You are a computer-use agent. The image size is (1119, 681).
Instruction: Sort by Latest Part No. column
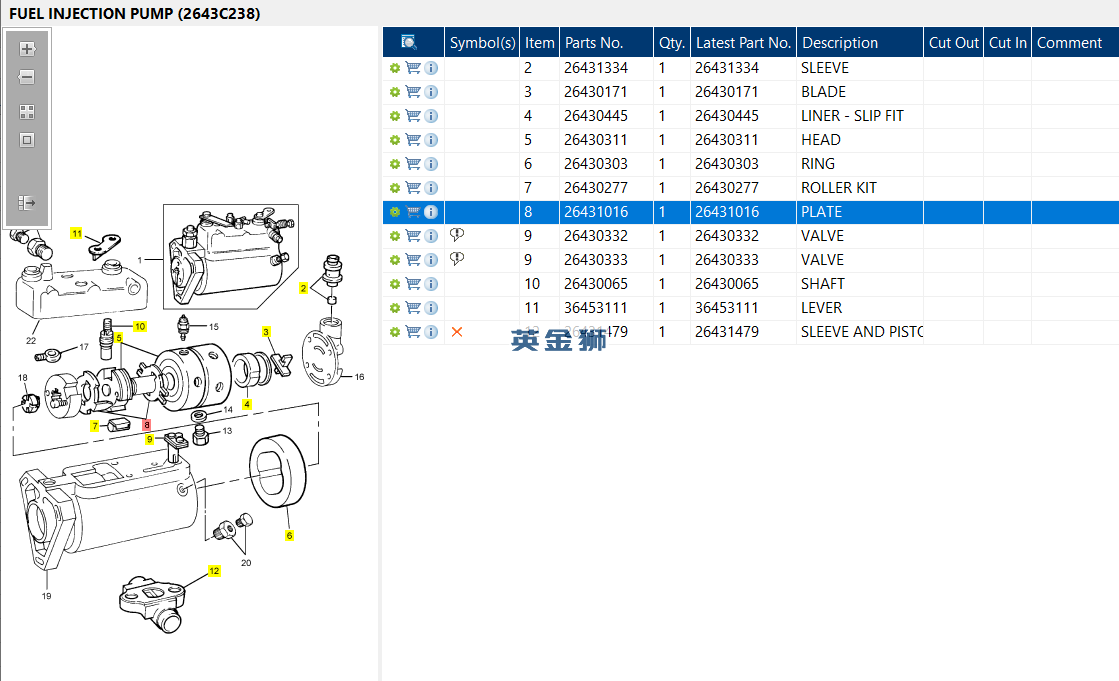[743, 42]
